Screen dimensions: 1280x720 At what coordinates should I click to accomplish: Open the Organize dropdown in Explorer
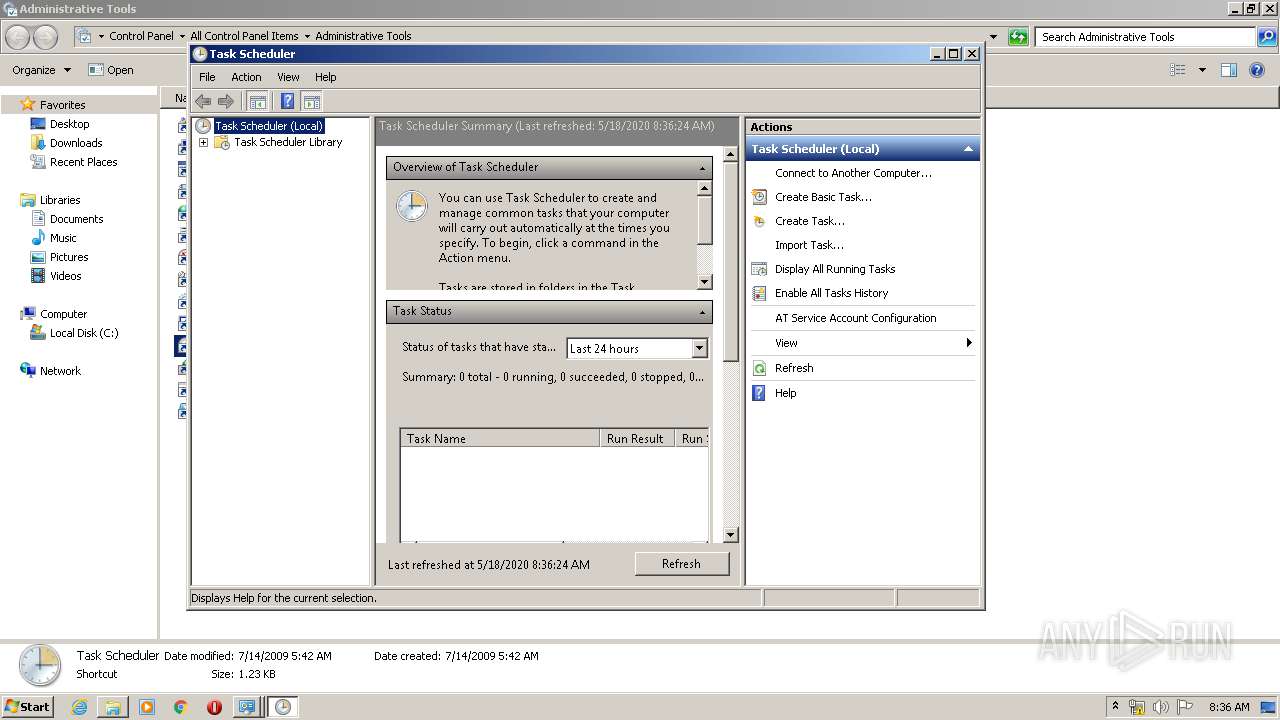pyautogui.click(x=41, y=70)
